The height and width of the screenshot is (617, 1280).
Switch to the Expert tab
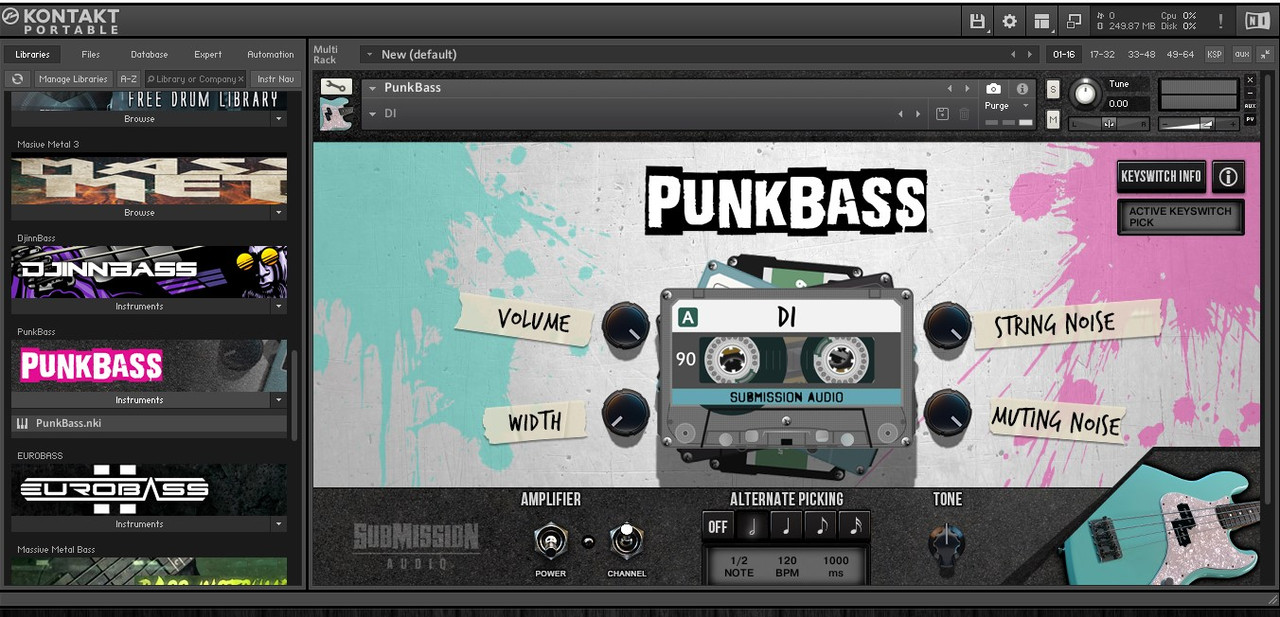coord(208,55)
